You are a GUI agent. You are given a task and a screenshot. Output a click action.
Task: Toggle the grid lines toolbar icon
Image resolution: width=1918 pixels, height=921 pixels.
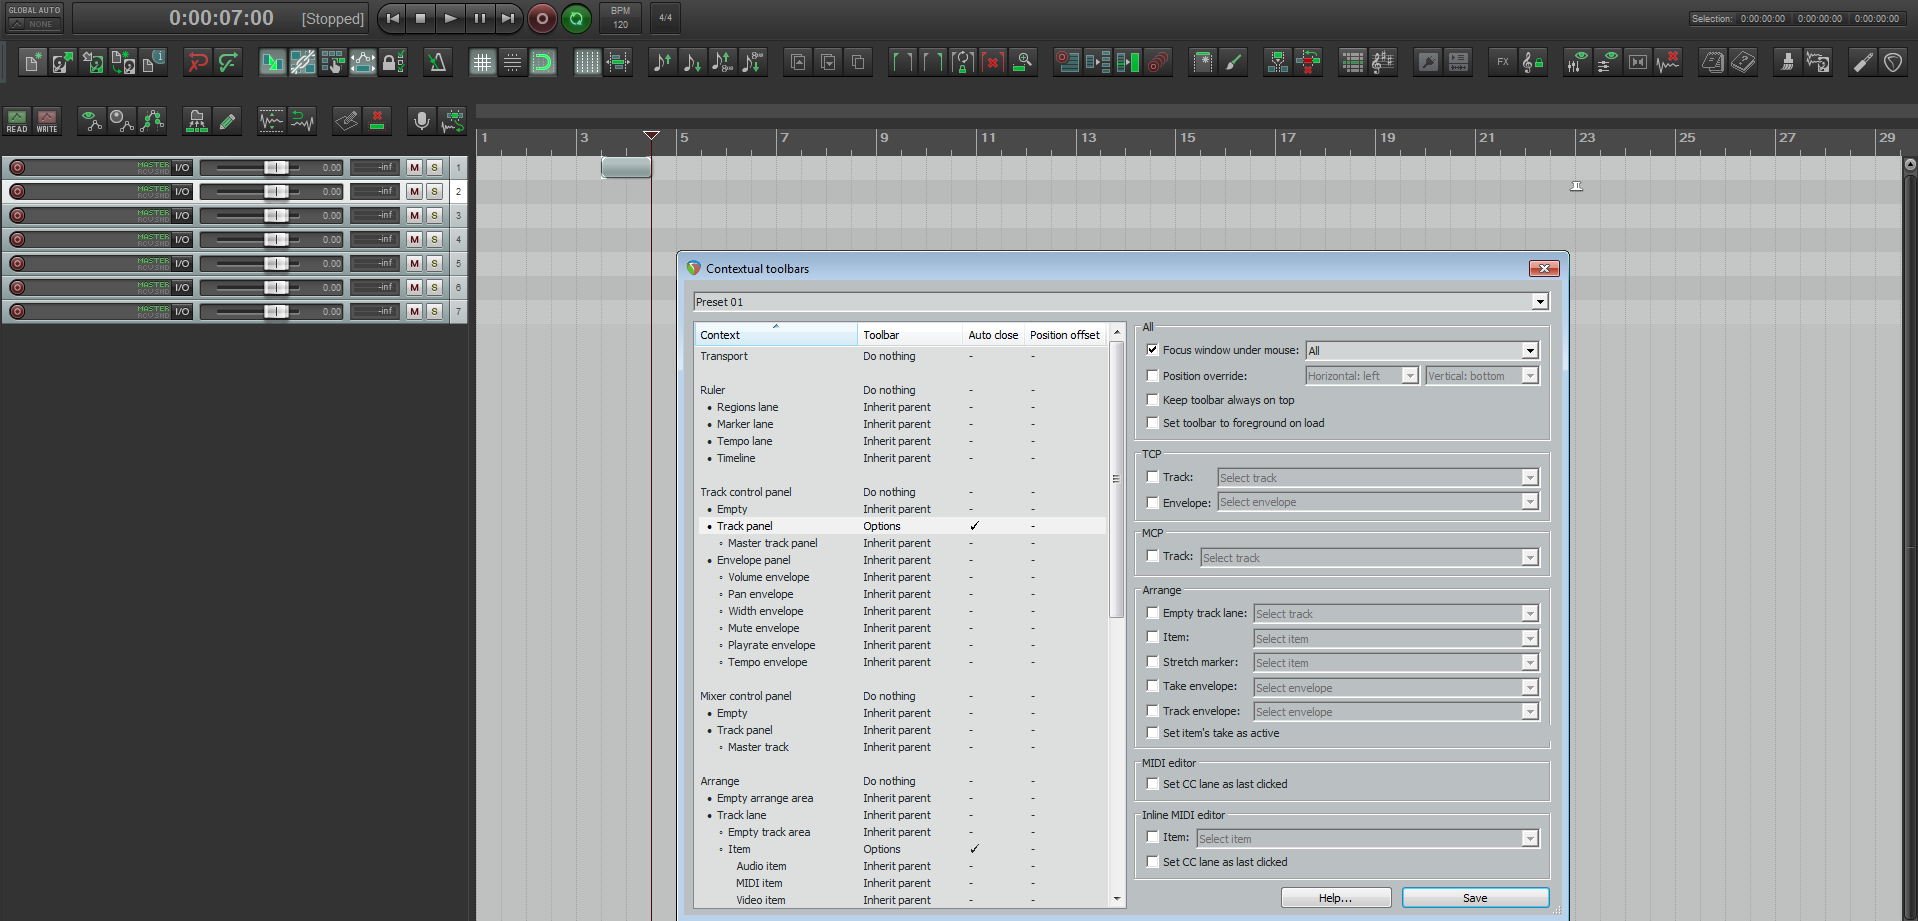point(482,63)
